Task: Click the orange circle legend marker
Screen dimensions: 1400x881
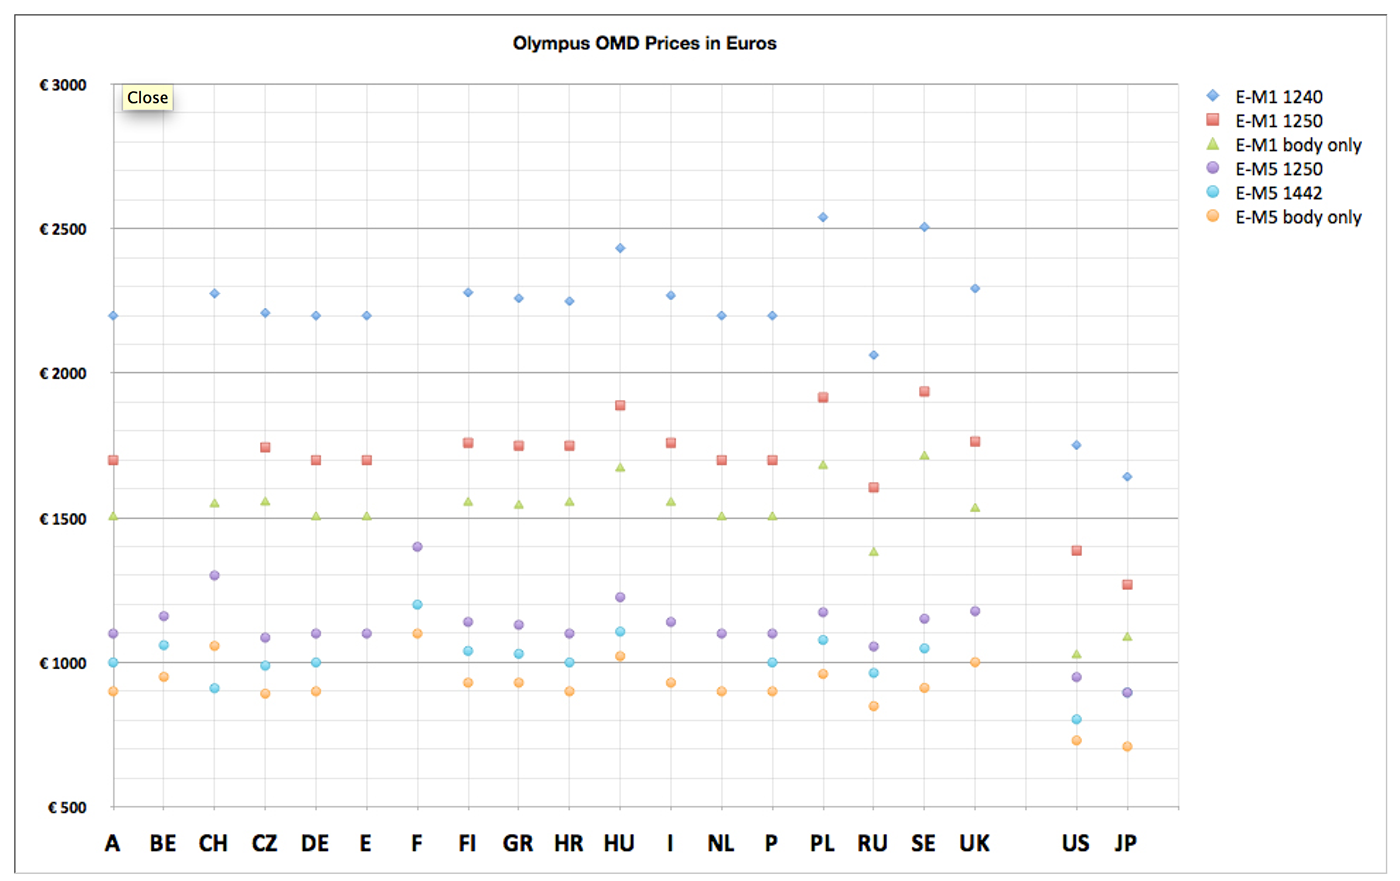Action: tap(1213, 216)
